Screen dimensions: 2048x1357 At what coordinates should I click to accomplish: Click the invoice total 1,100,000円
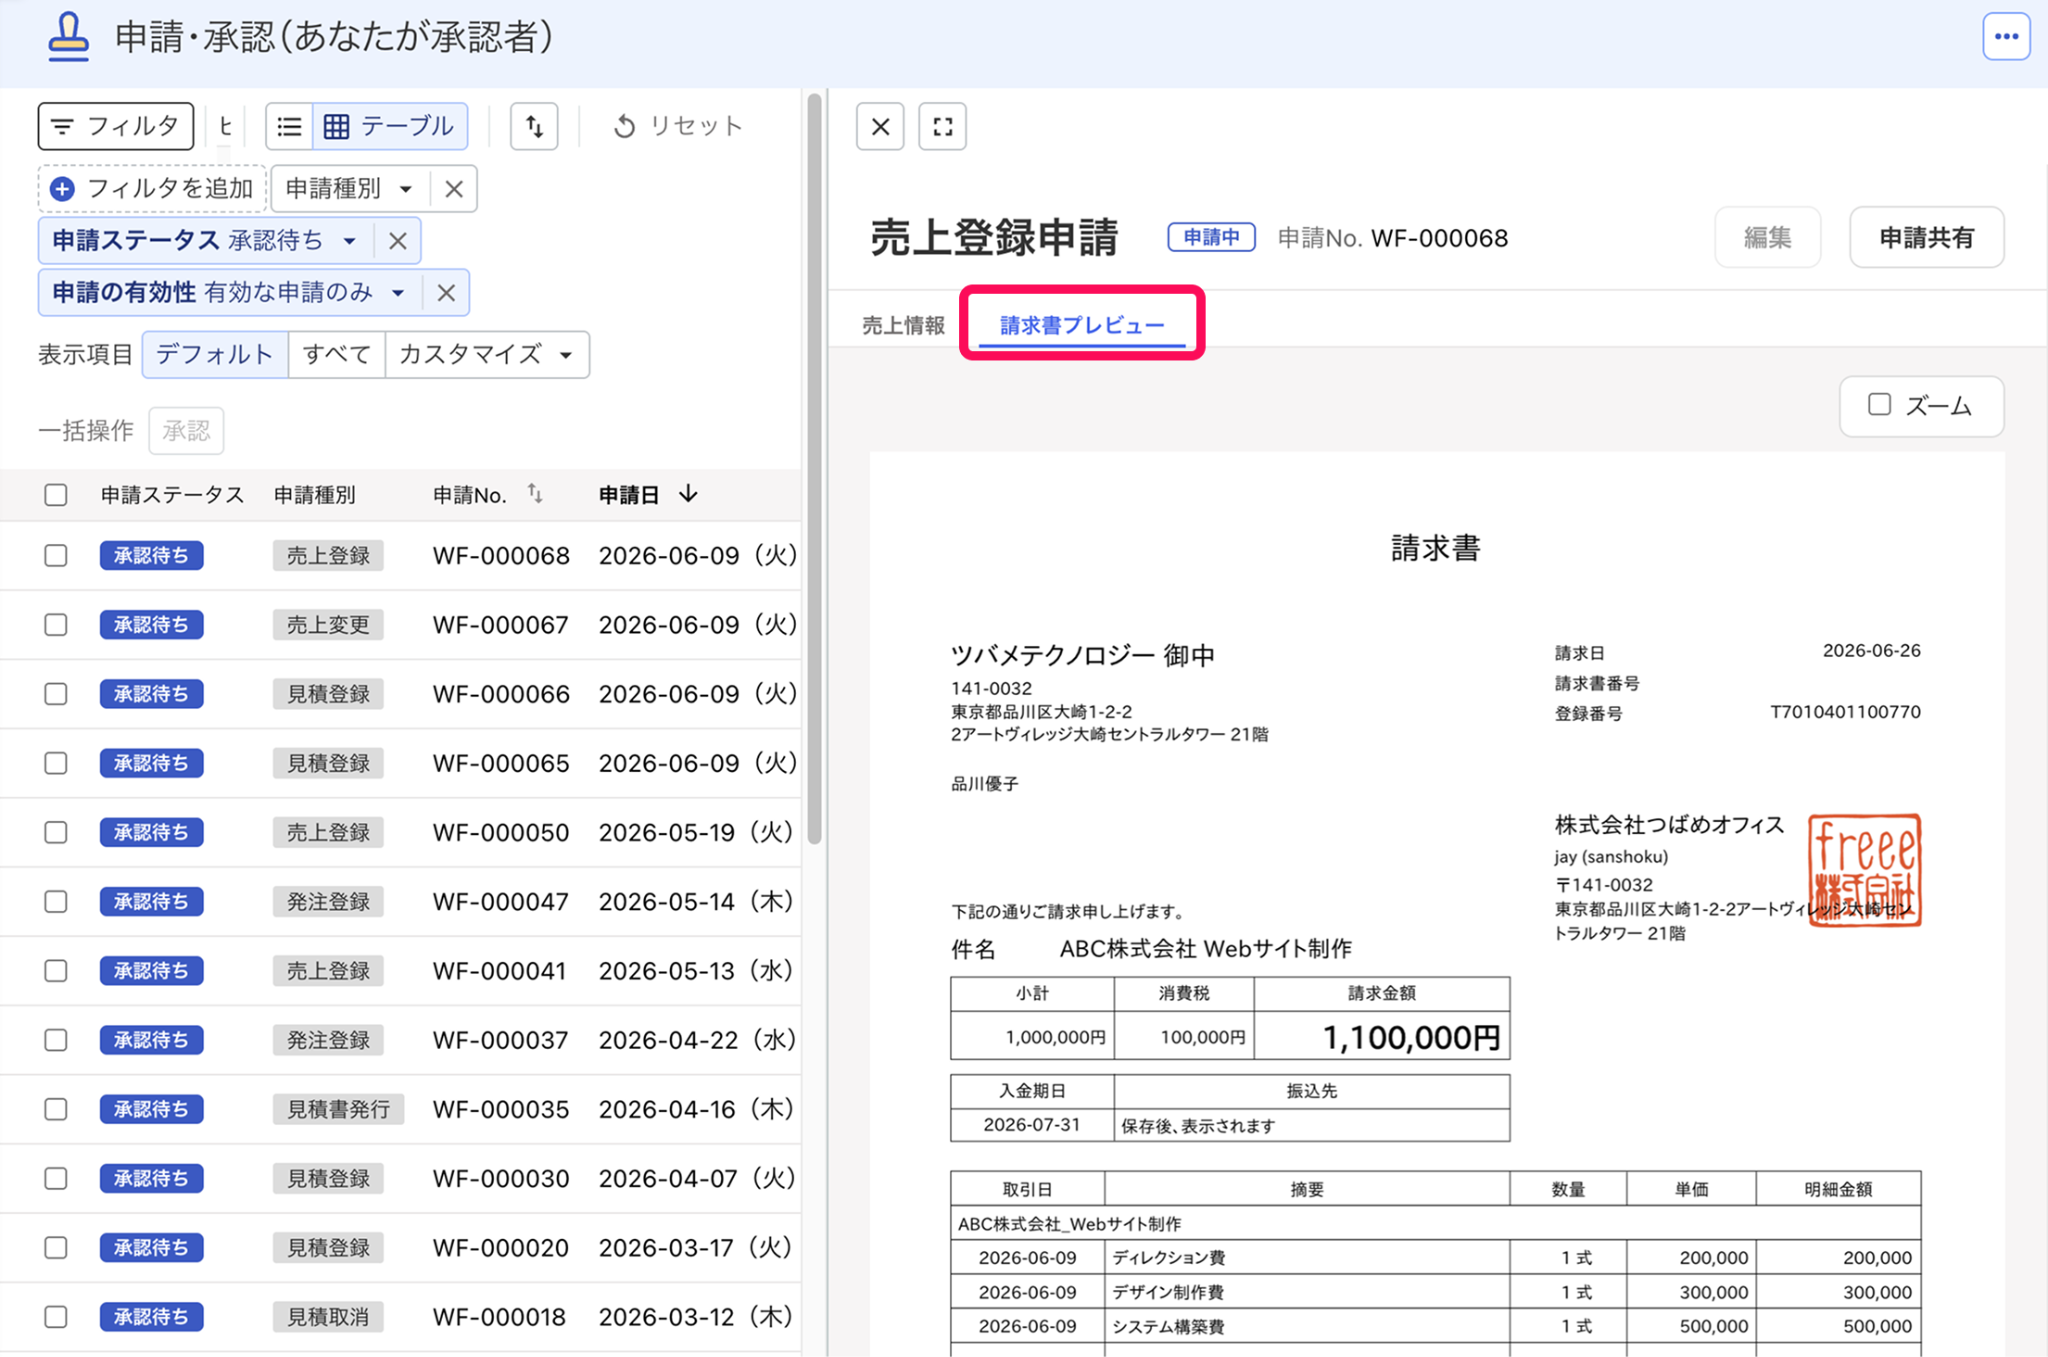(1410, 1038)
